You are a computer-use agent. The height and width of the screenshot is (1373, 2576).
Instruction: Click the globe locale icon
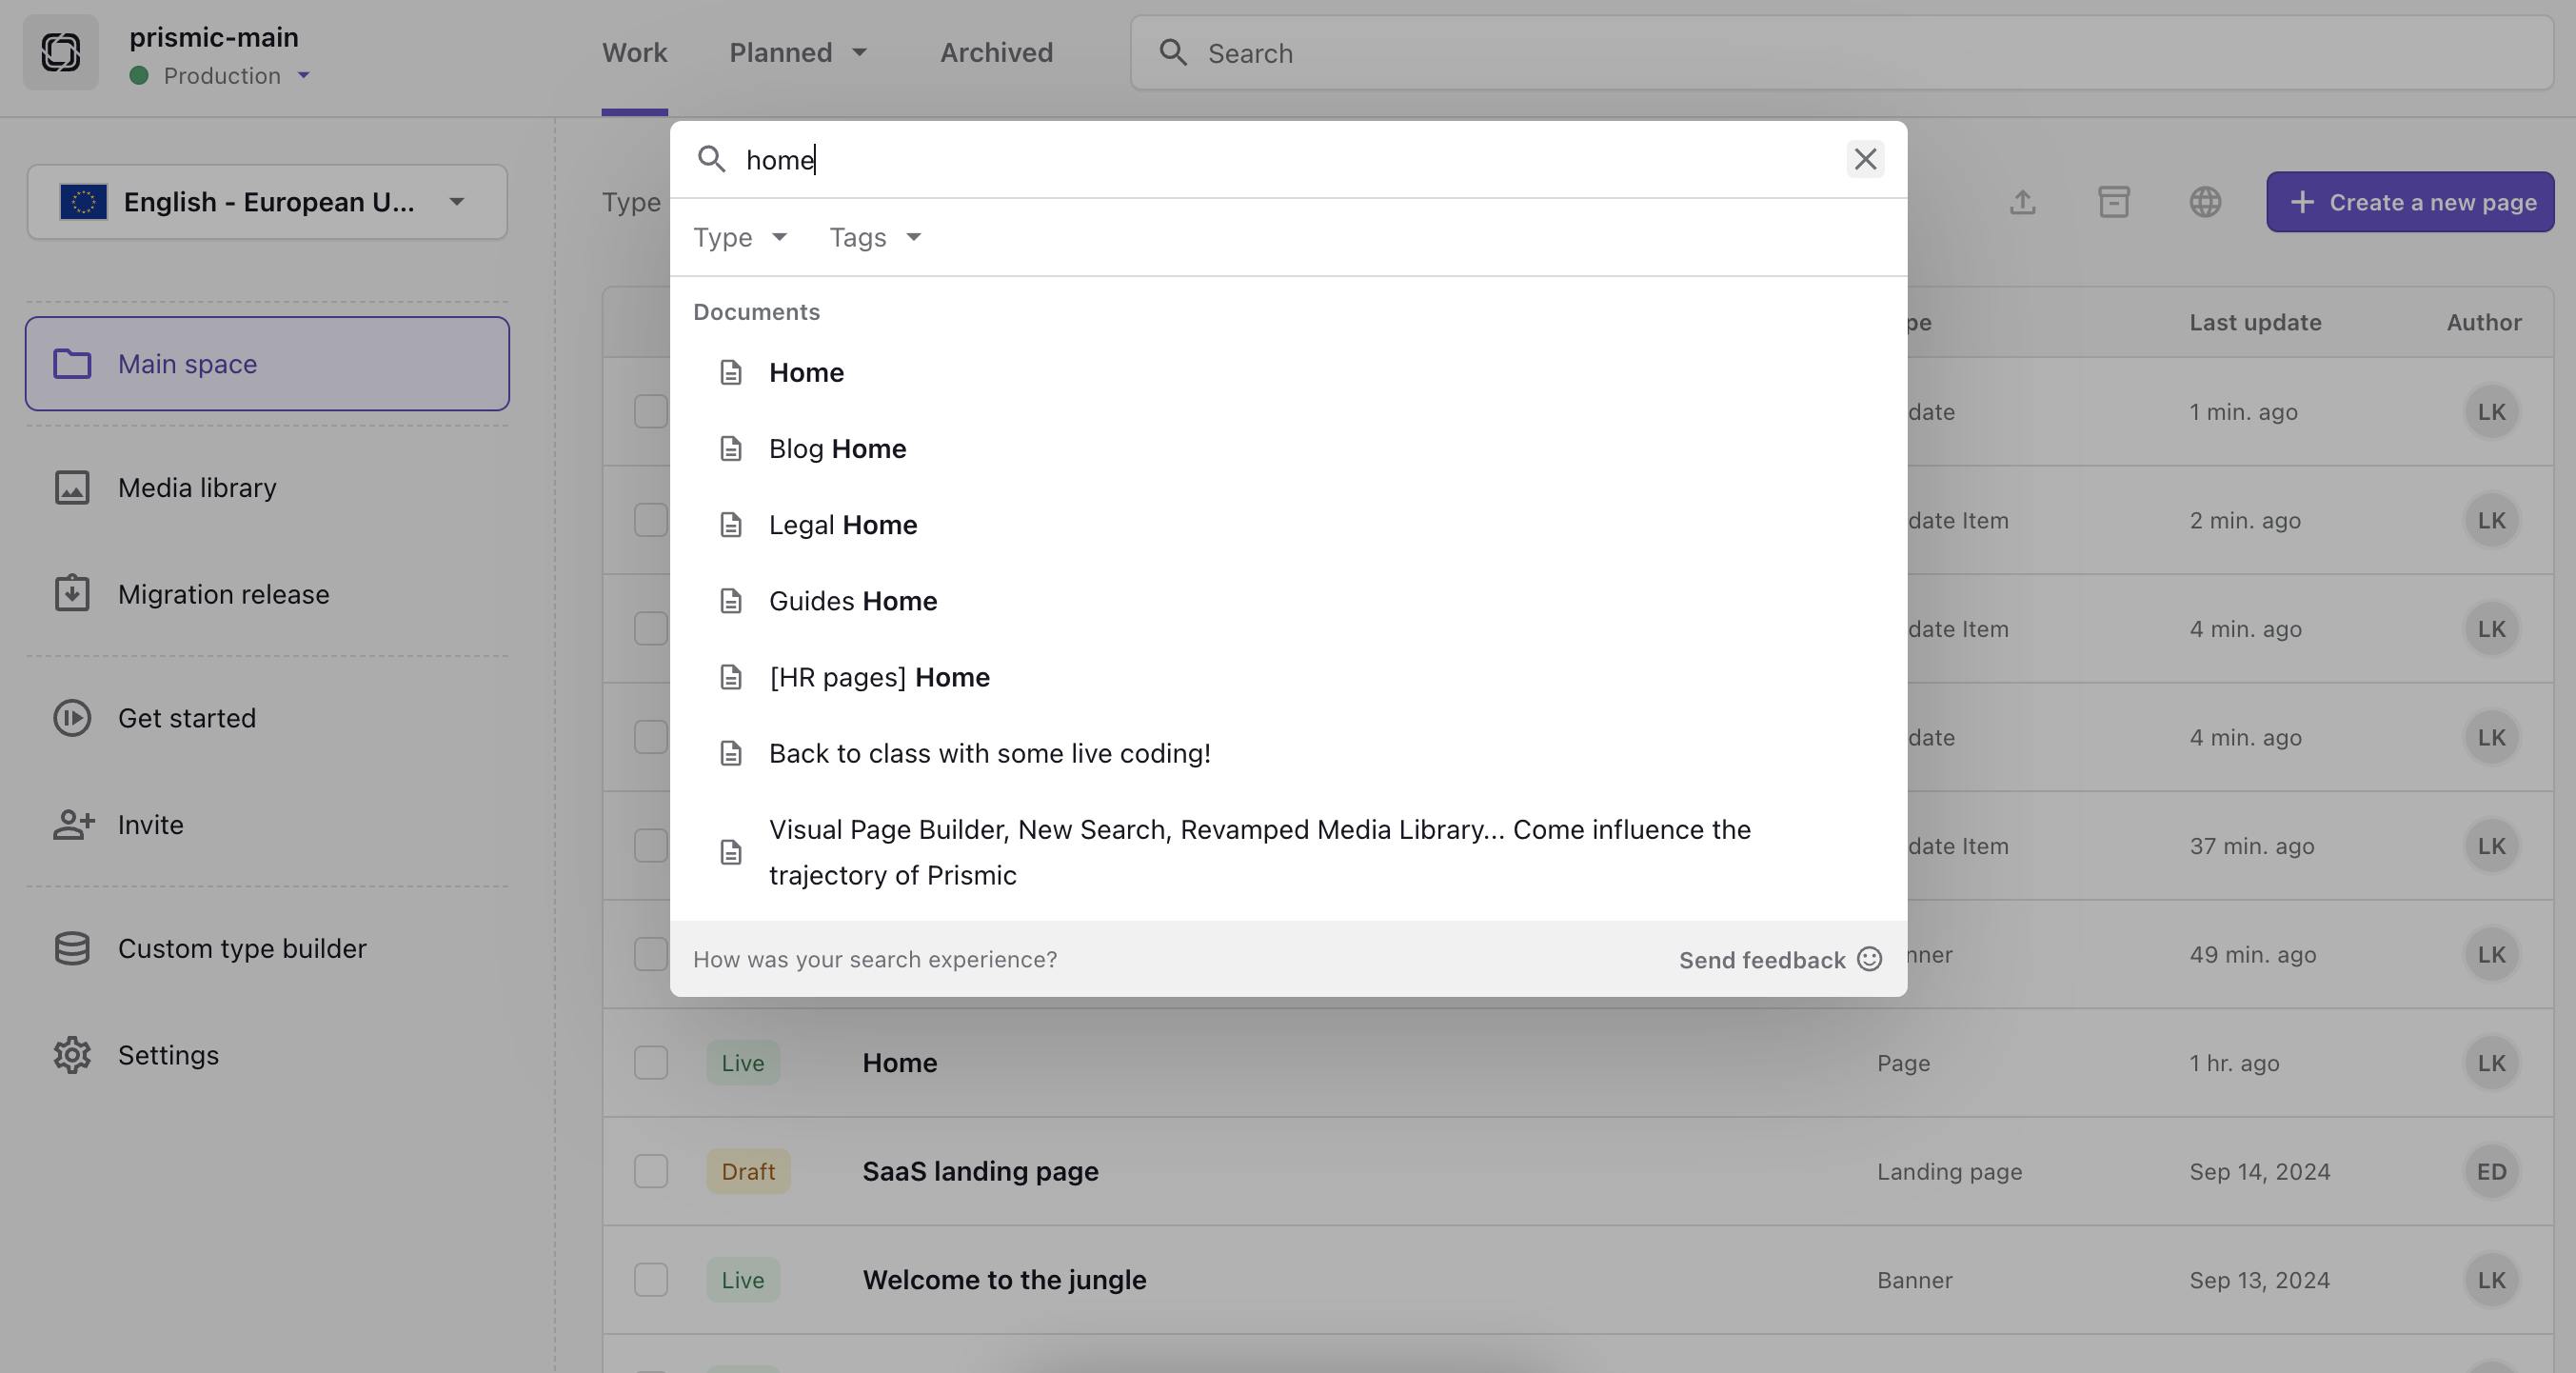(2204, 202)
